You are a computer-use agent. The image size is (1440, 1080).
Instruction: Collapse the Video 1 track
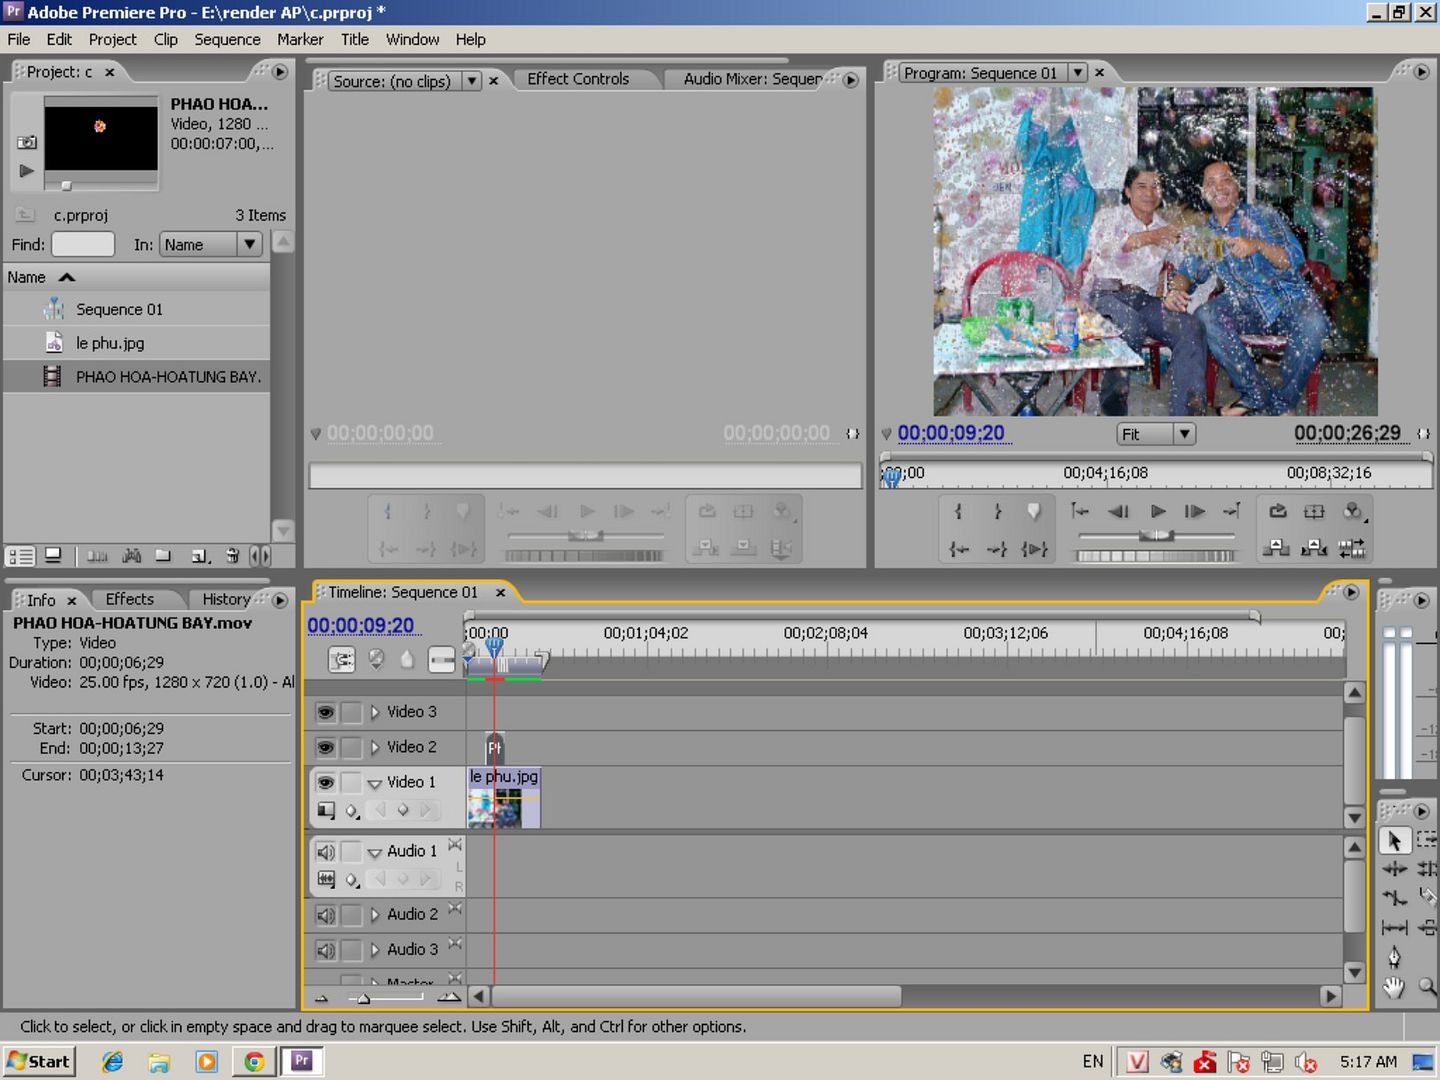pyautogui.click(x=375, y=783)
